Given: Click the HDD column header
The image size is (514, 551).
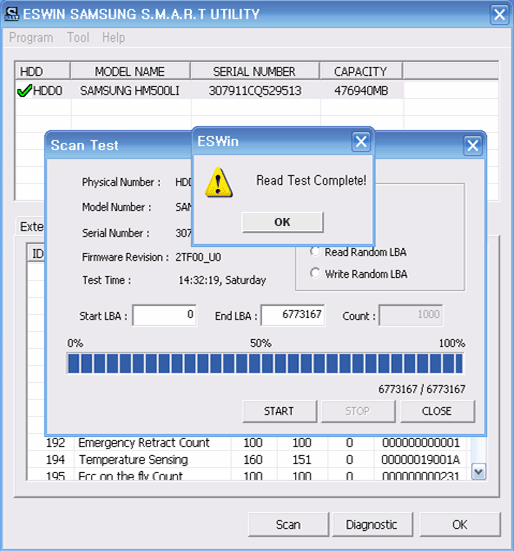Looking at the screenshot, I should point(43,72).
